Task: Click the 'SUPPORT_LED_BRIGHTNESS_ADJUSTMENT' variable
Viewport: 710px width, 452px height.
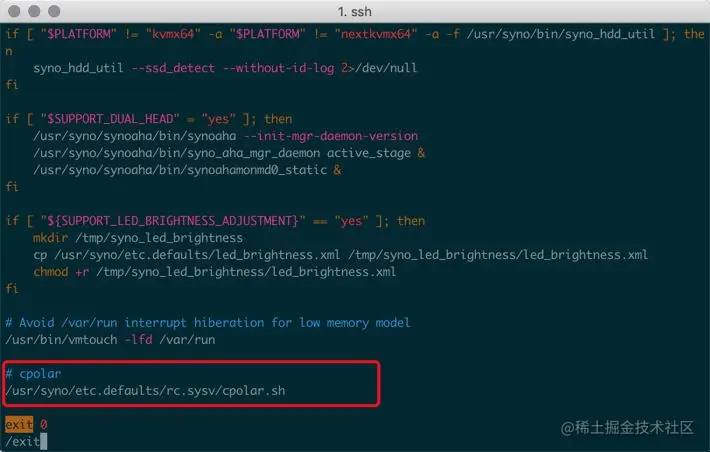Action: pyautogui.click(x=176, y=221)
